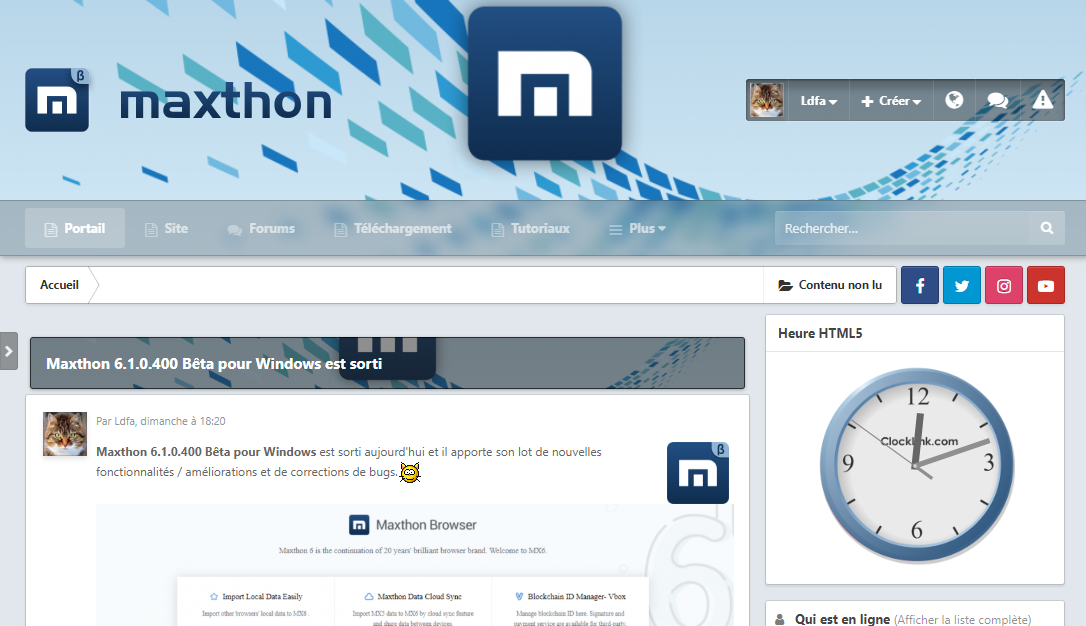
Task: Open the Twitter page
Action: [962, 285]
